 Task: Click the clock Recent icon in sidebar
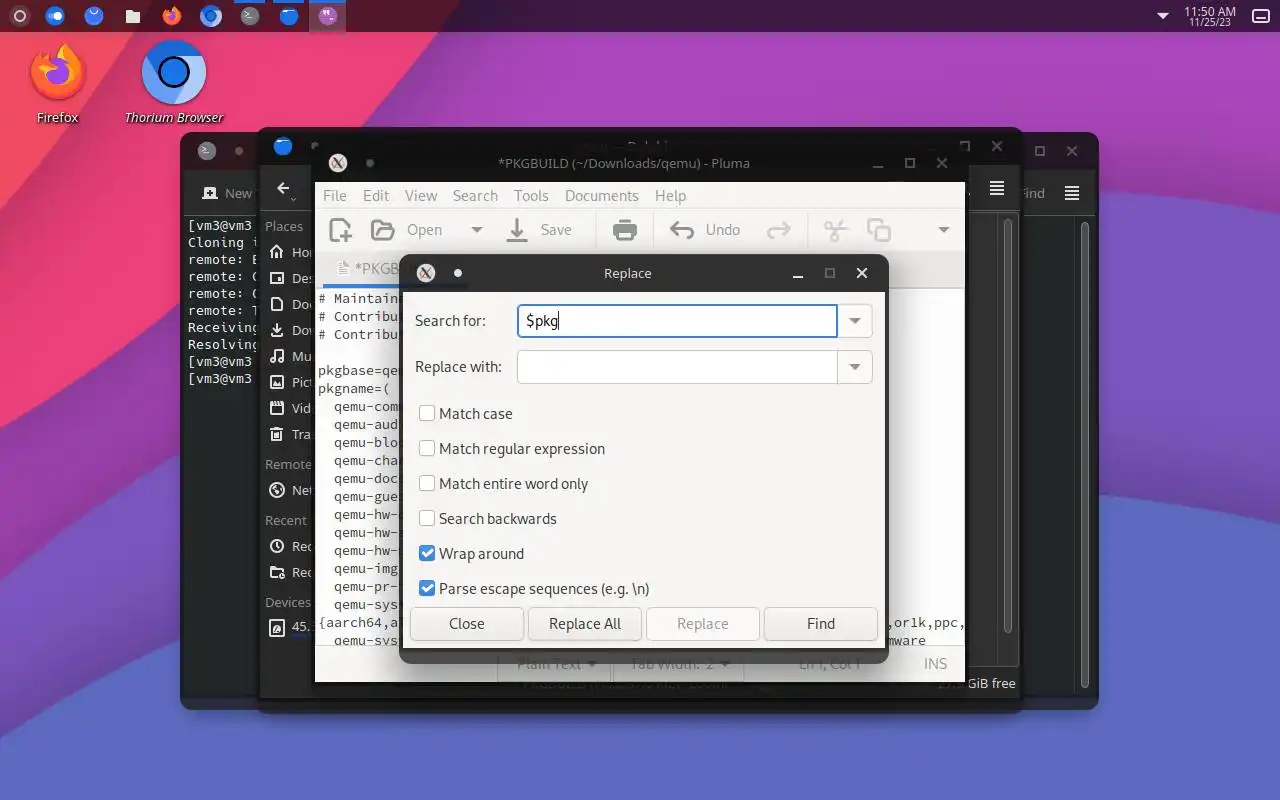click(x=277, y=546)
